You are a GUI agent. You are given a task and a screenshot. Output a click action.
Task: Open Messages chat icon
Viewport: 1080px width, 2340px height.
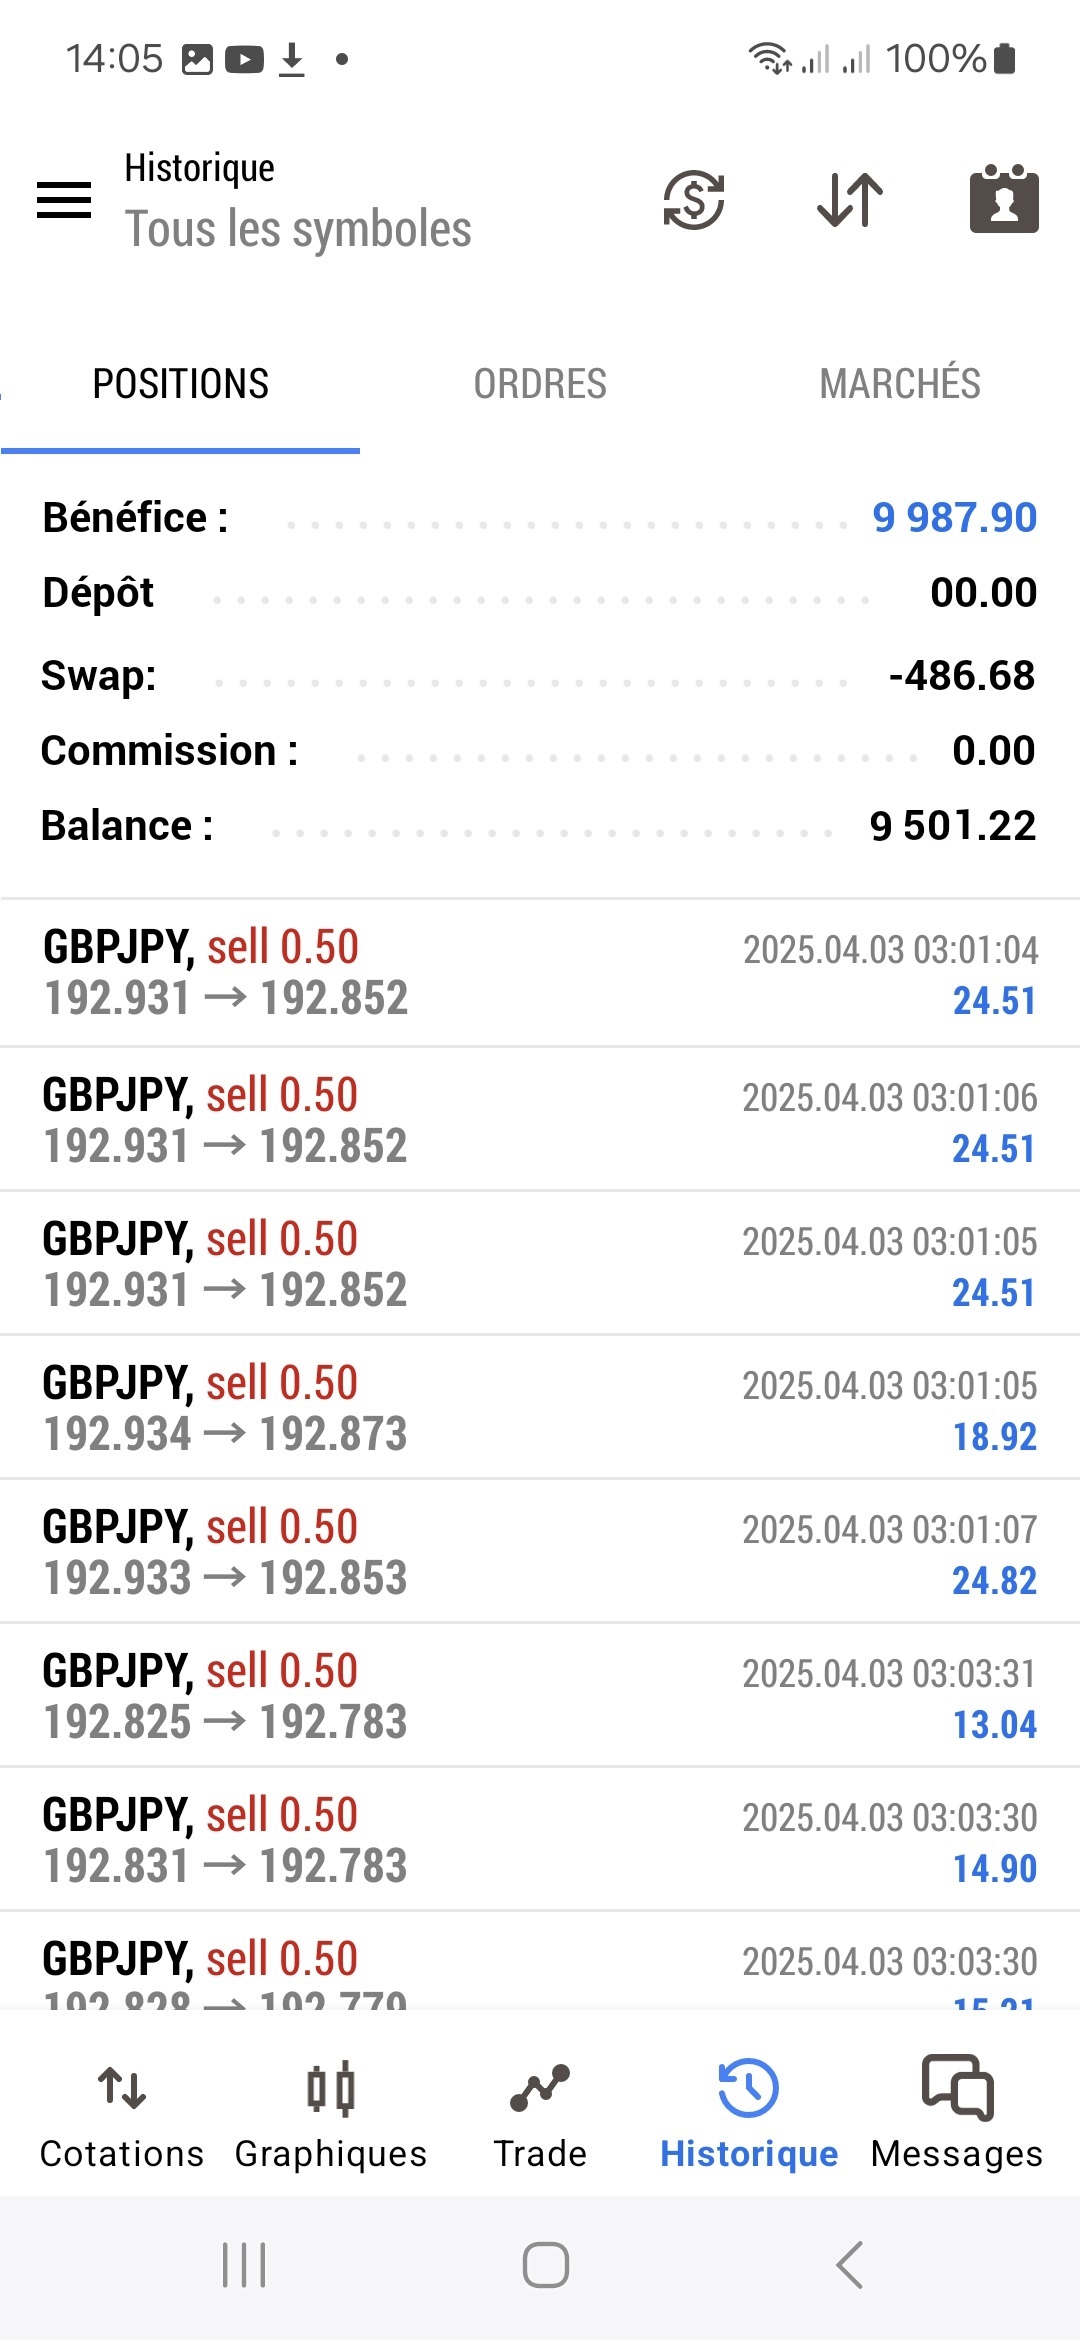click(957, 2089)
